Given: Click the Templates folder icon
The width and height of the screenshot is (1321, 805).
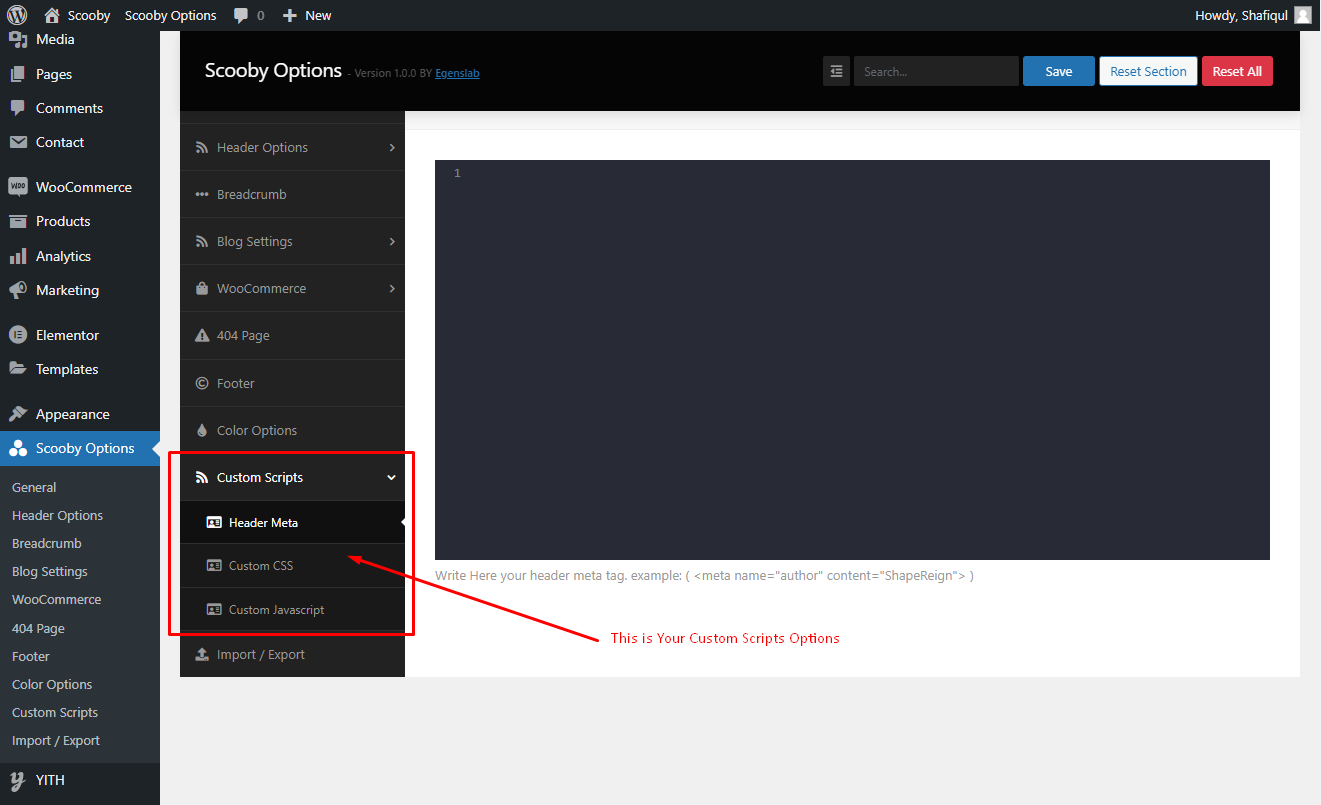Looking at the screenshot, I should coord(18,369).
